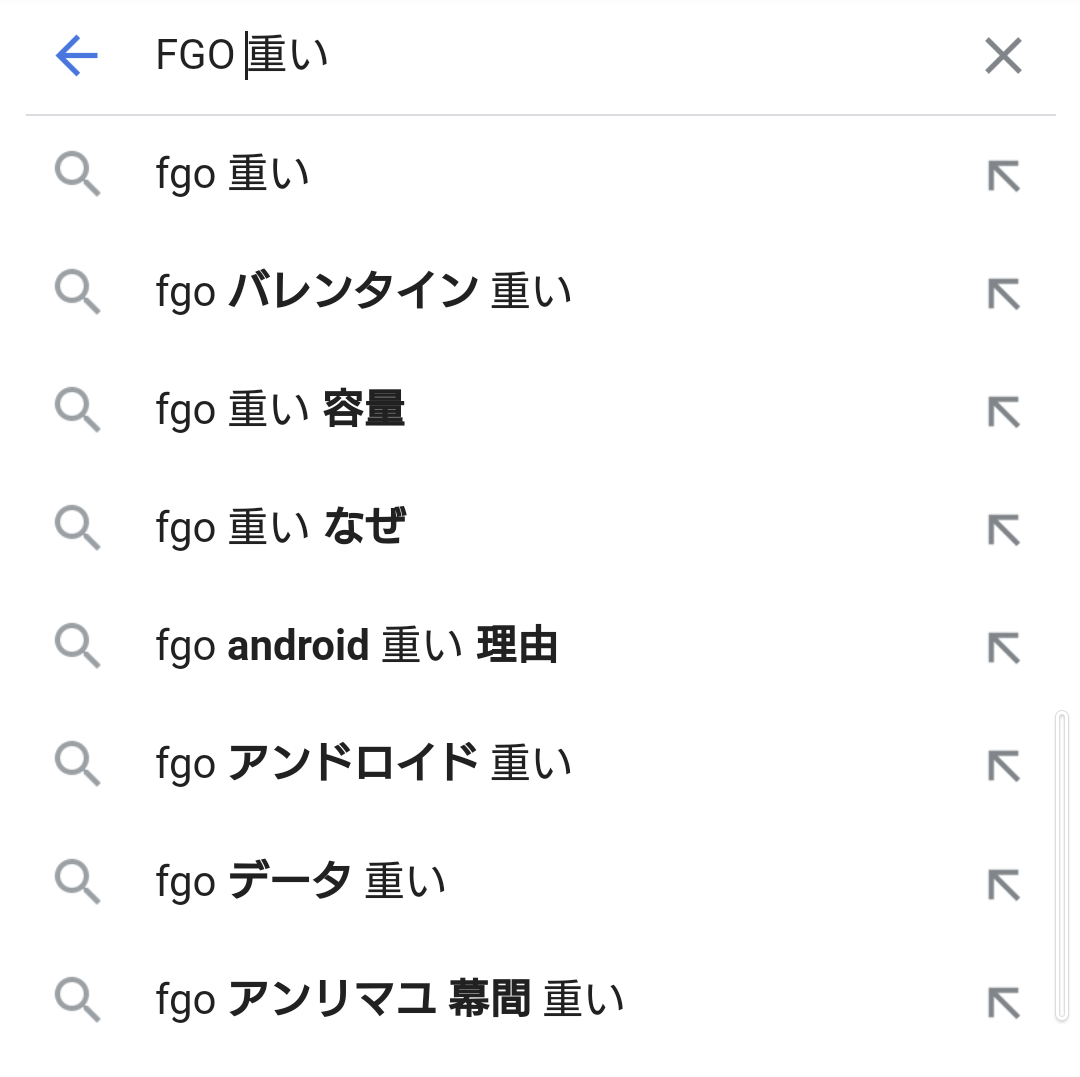Click arrow icon beside "fgo アンドロイド 重い"

(1003, 765)
